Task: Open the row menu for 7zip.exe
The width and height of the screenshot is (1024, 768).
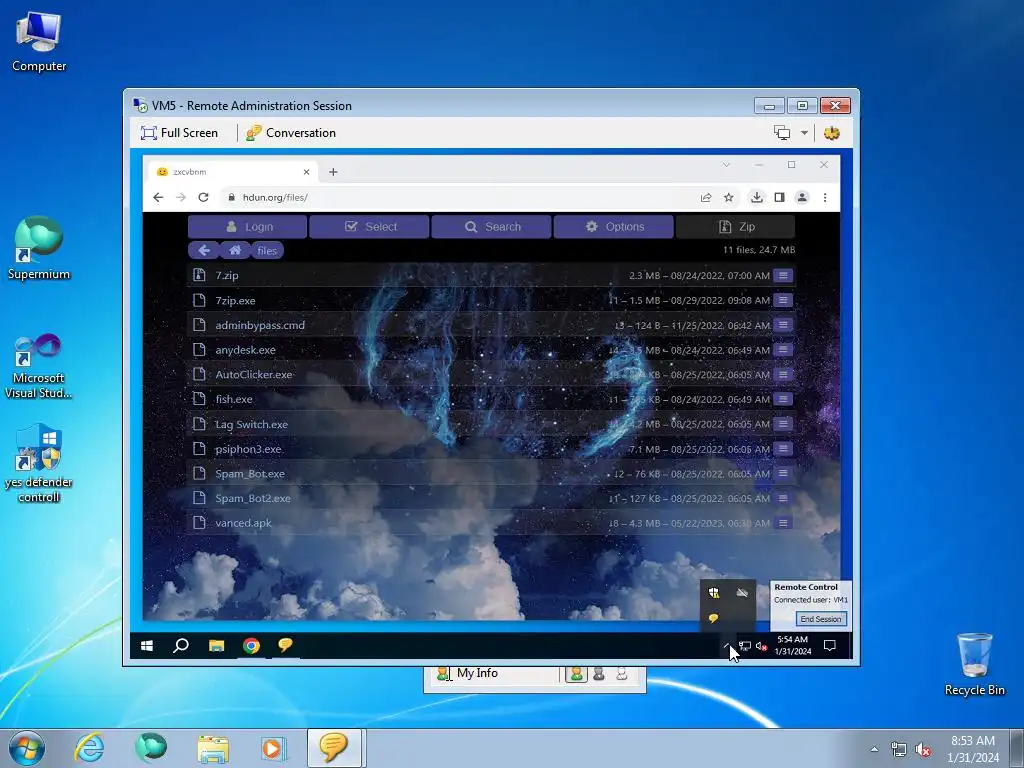Action: click(783, 300)
